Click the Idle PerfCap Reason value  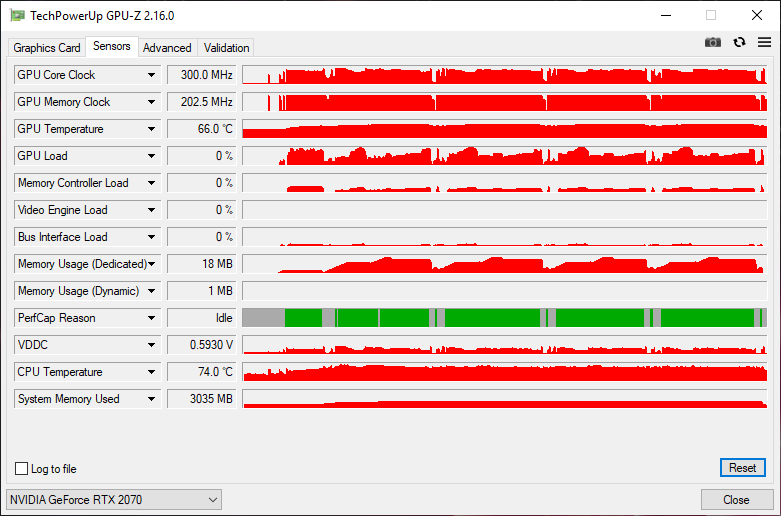click(202, 318)
